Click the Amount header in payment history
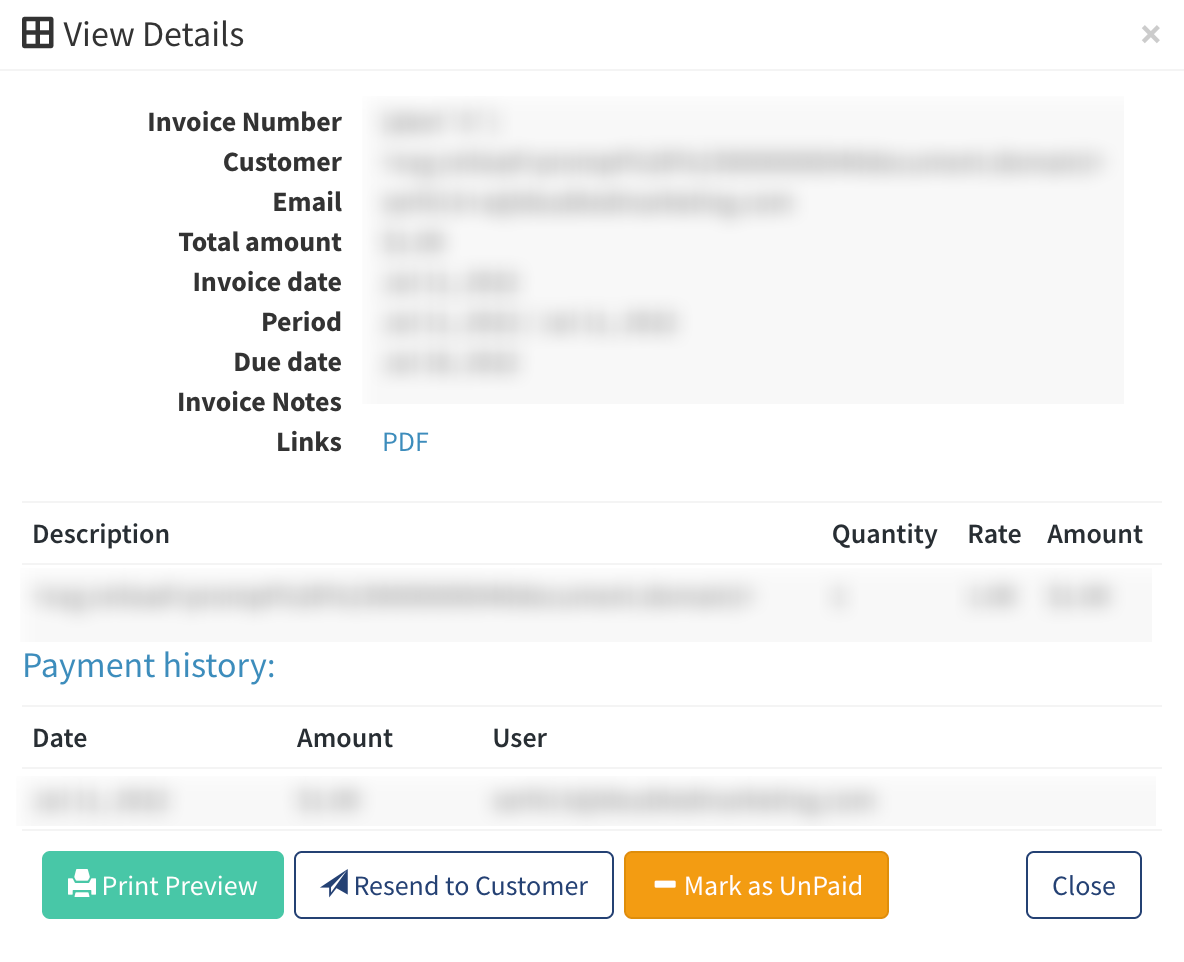1184x962 pixels. tap(344, 738)
